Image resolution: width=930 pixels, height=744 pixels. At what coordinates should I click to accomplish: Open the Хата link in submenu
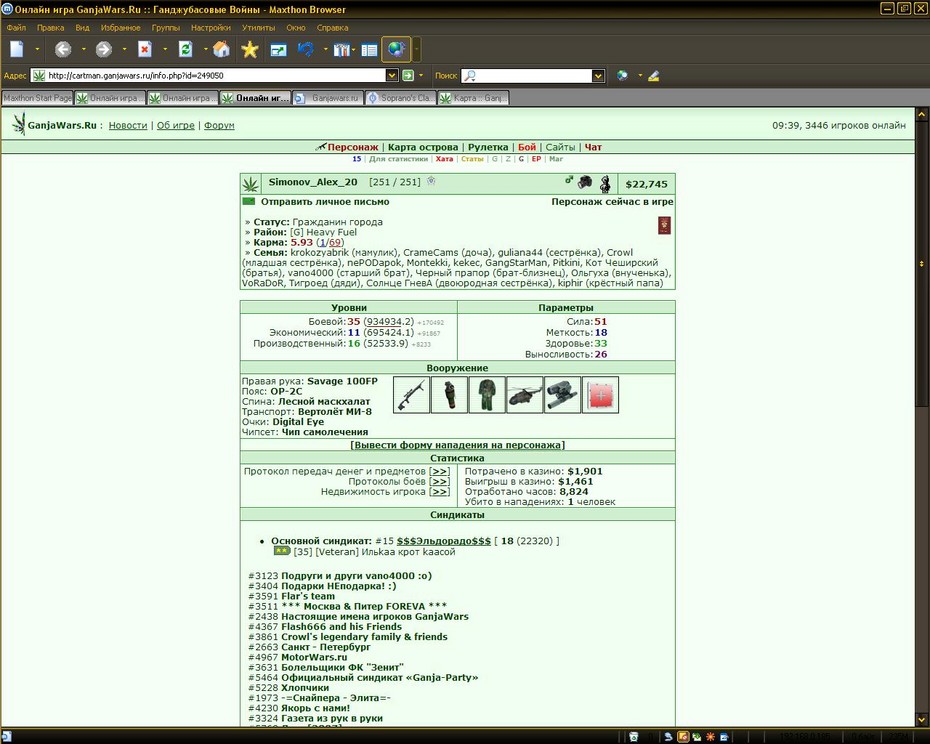444,159
